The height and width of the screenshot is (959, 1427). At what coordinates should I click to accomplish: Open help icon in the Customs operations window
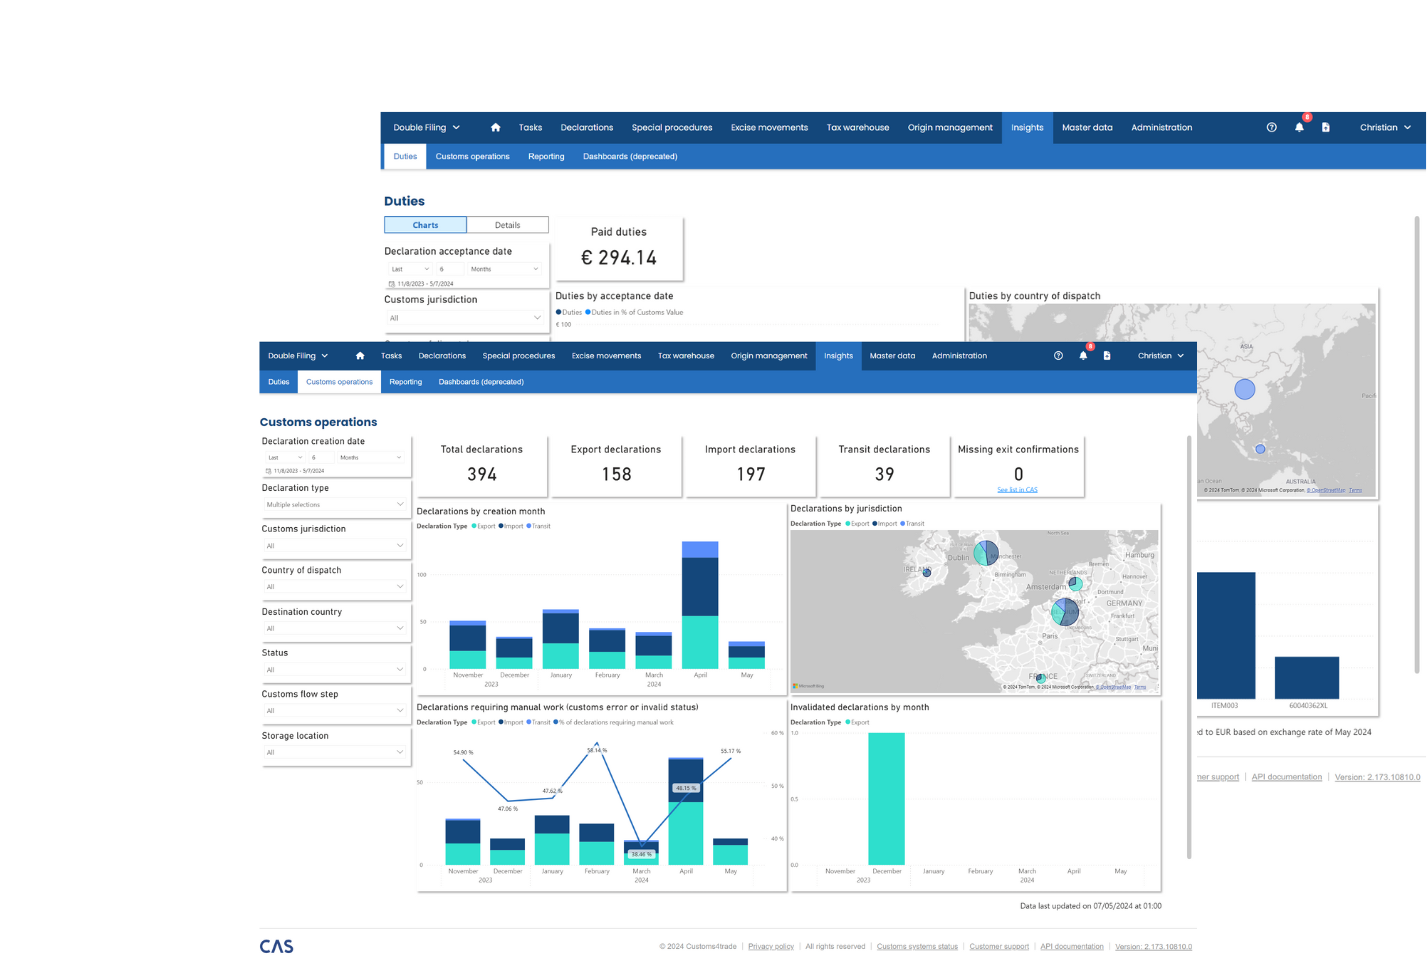pyautogui.click(x=1058, y=356)
